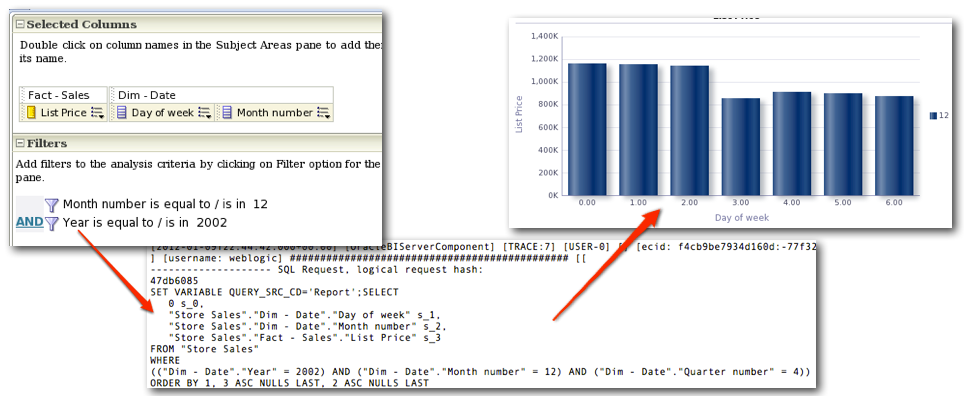Screen dimensions: 964x396
Task: Select the Day of week column
Action: pyautogui.click(x=163, y=113)
